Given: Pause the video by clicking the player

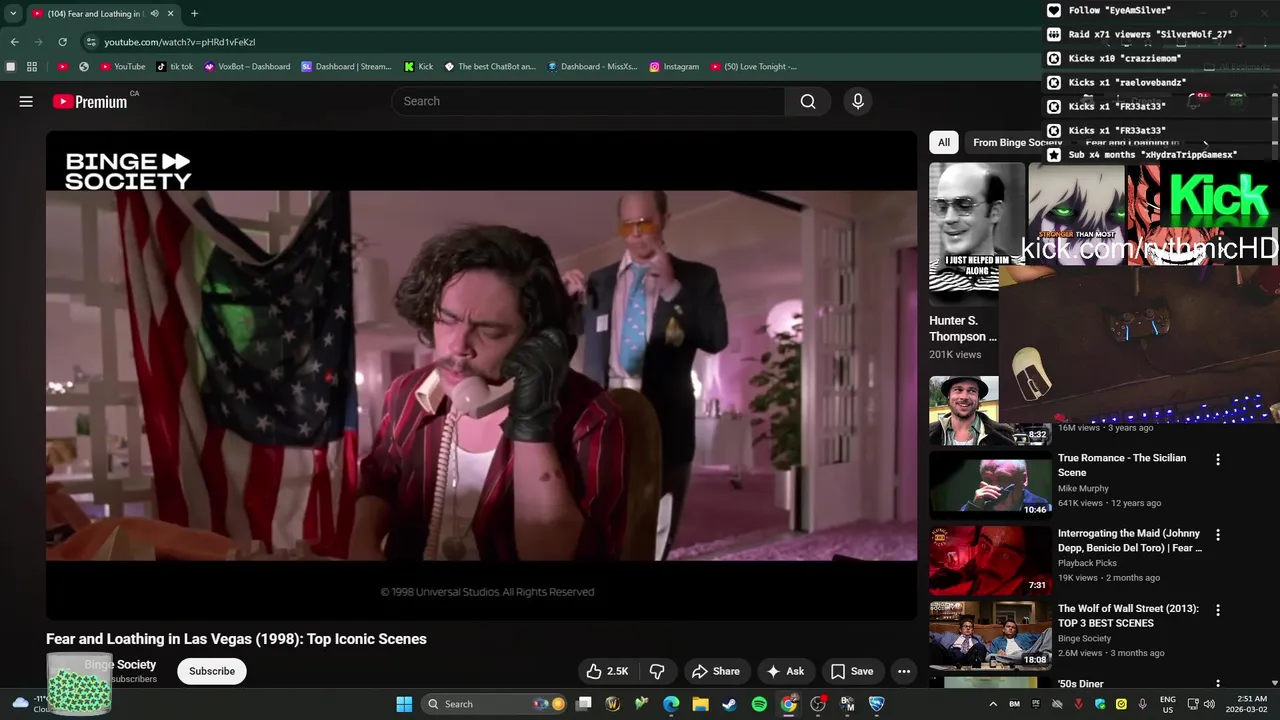Looking at the screenshot, I should tap(481, 375).
